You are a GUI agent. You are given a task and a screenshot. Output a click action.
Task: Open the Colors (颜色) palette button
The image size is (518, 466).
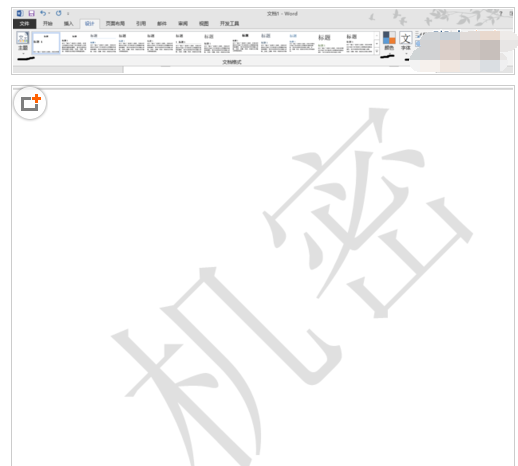point(389,42)
